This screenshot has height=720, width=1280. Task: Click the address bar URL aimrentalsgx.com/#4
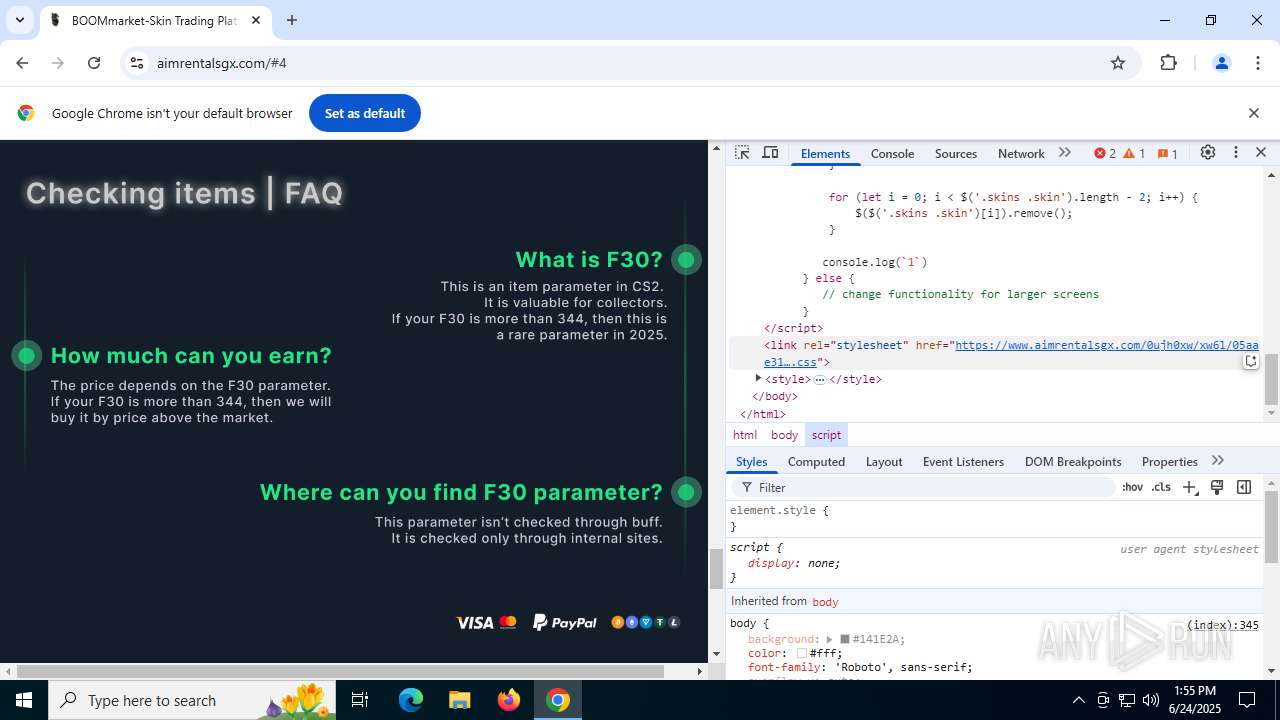point(222,63)
